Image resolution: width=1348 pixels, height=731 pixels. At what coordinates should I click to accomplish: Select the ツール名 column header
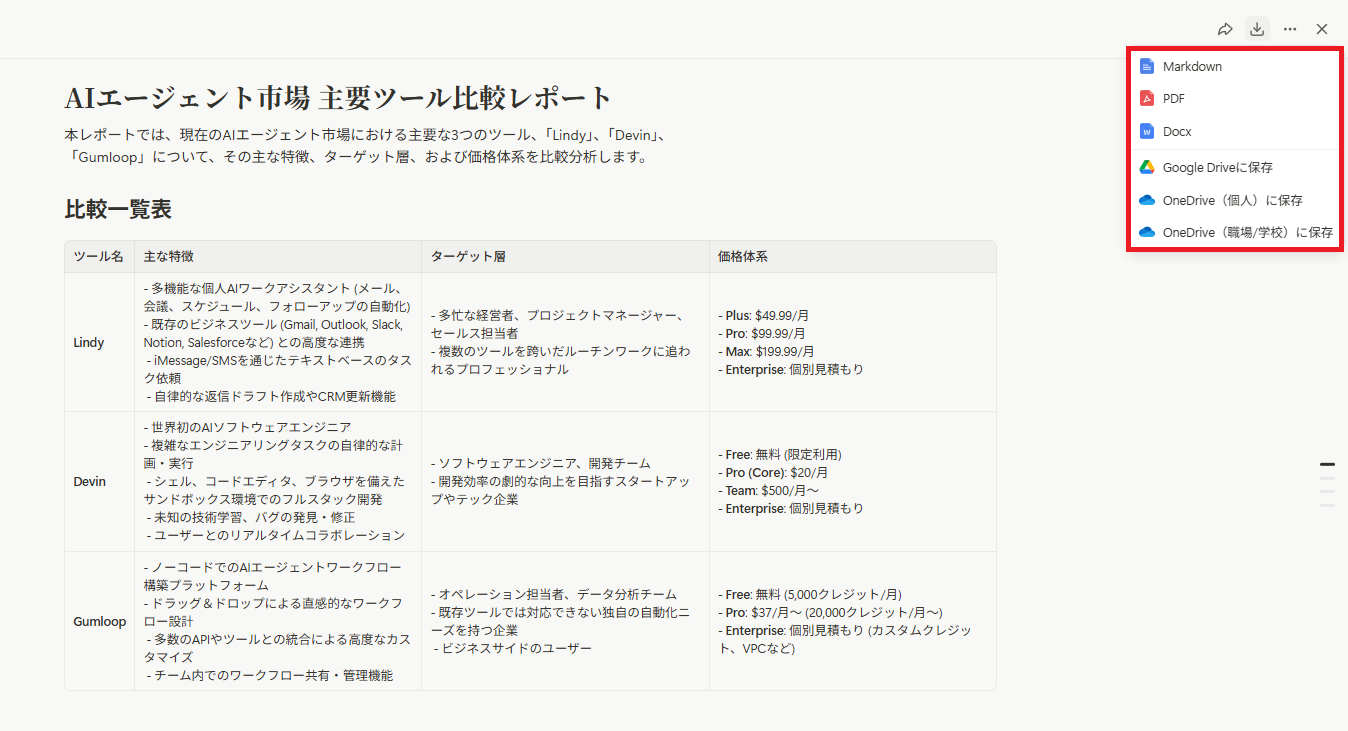(x=99, y=257)
